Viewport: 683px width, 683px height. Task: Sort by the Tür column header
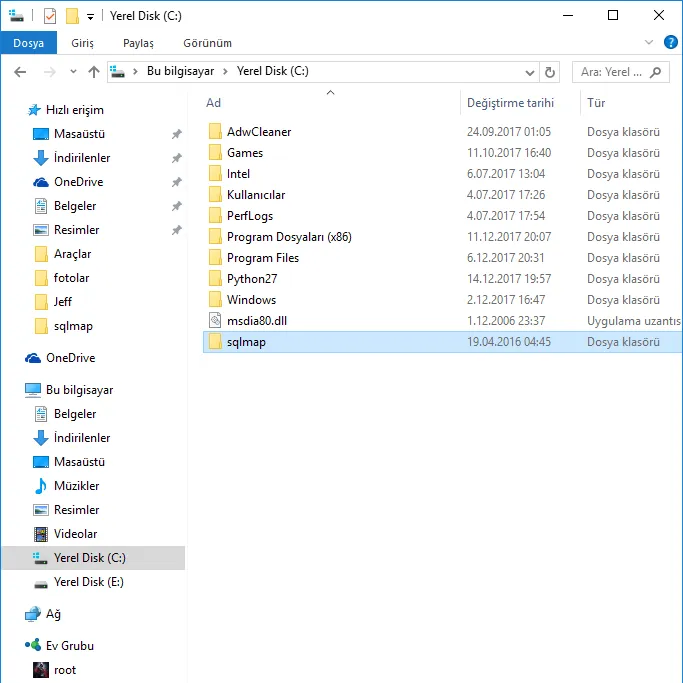point(596,103)
